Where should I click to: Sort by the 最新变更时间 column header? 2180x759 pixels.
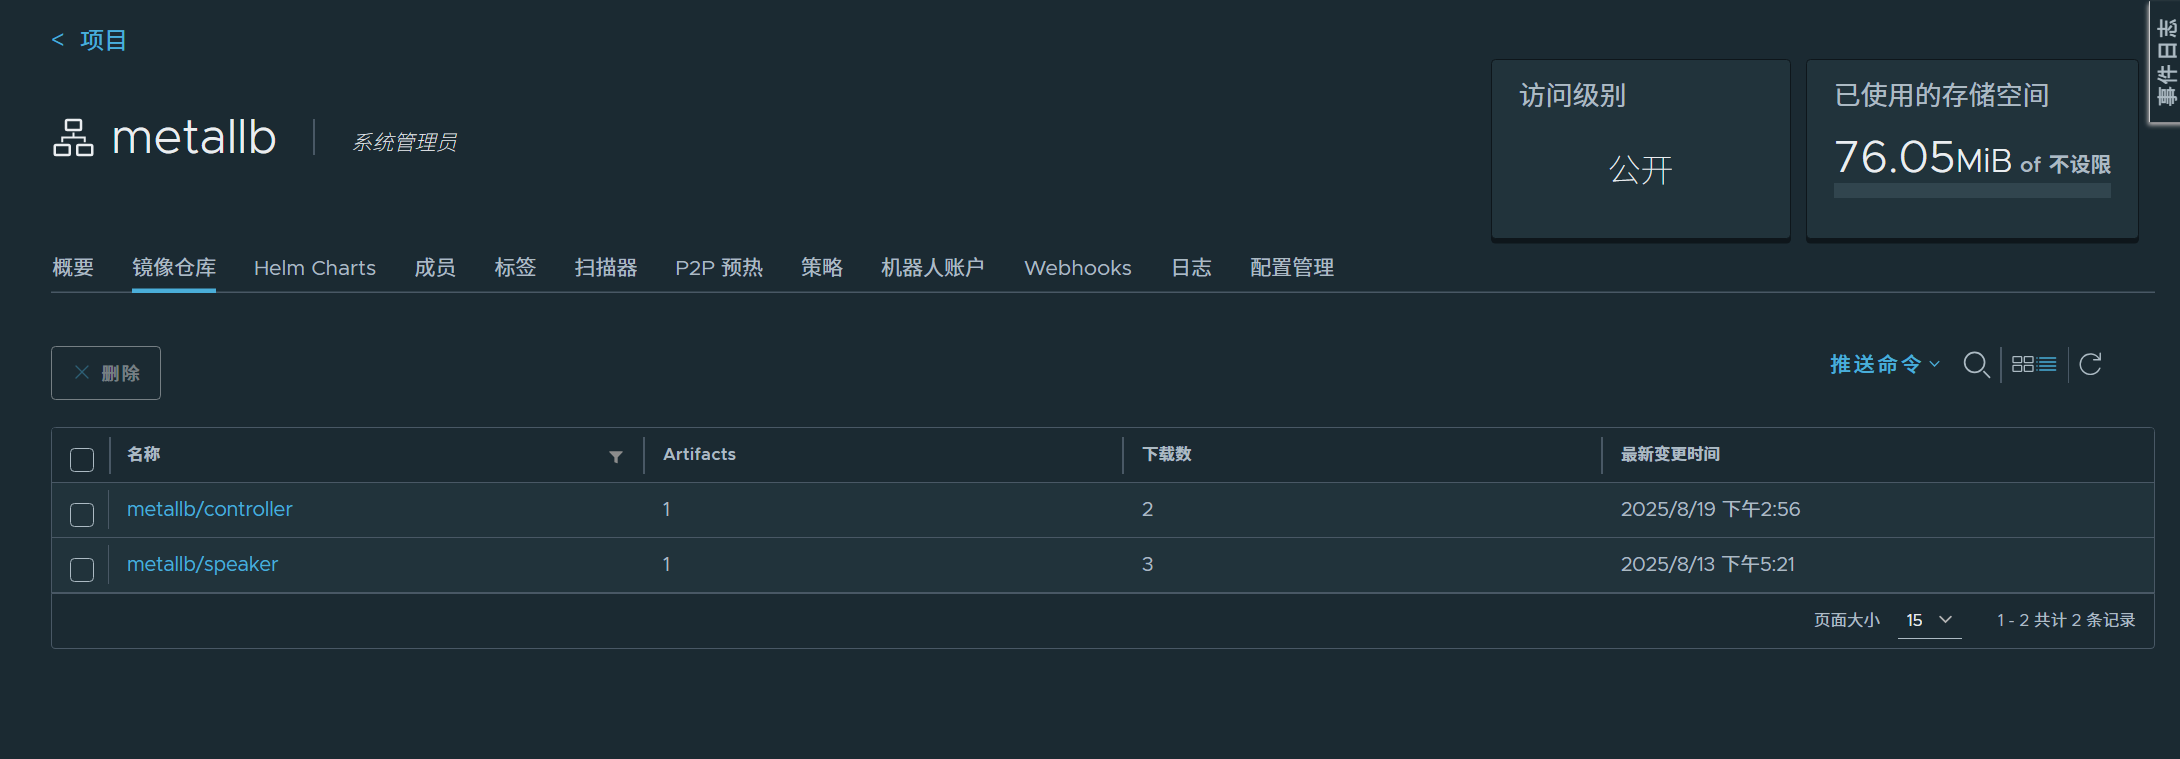pos(1670,454)
